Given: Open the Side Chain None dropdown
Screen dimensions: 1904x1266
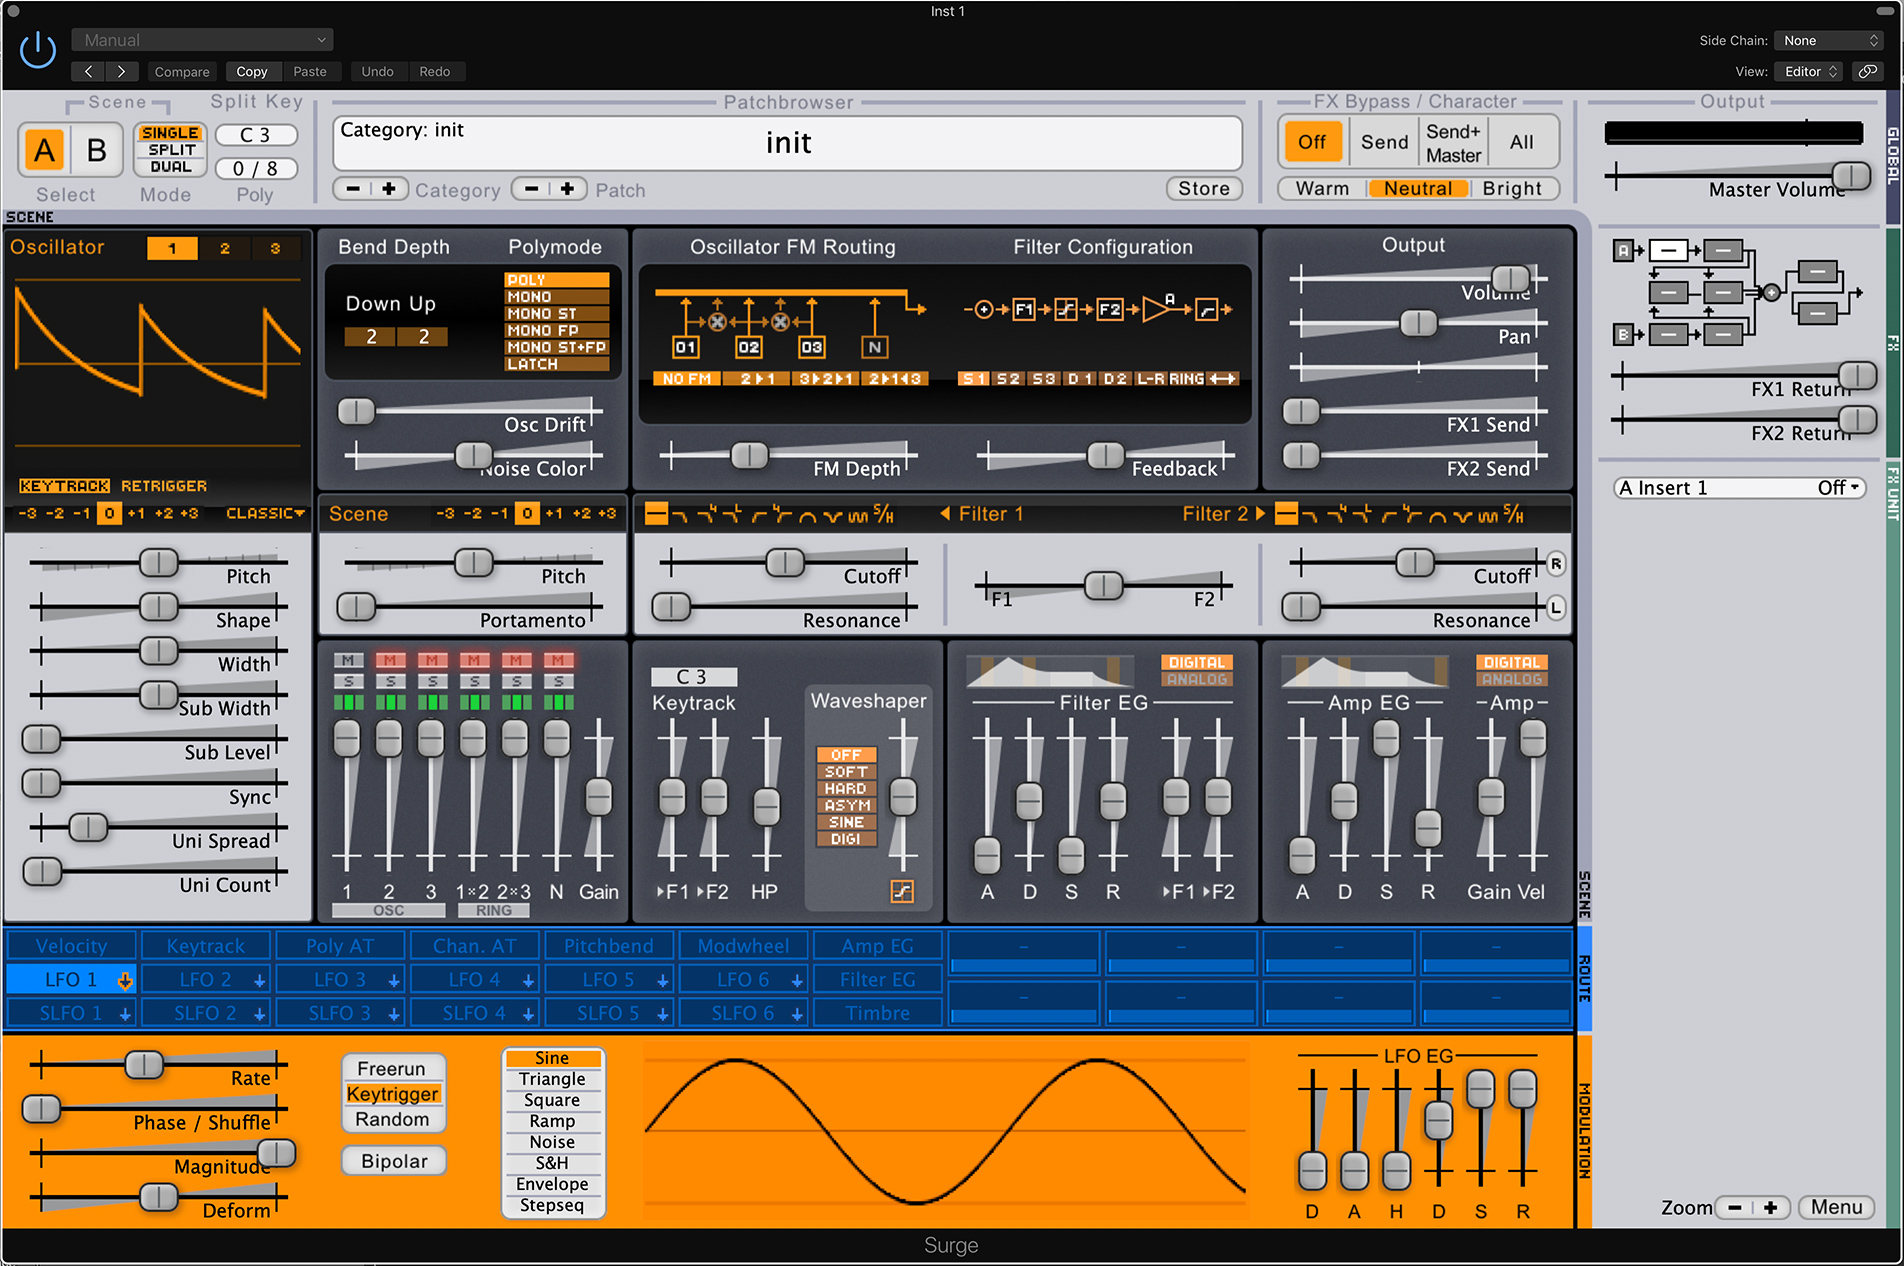Looking at the screenshot, I should coord(1830,41).
